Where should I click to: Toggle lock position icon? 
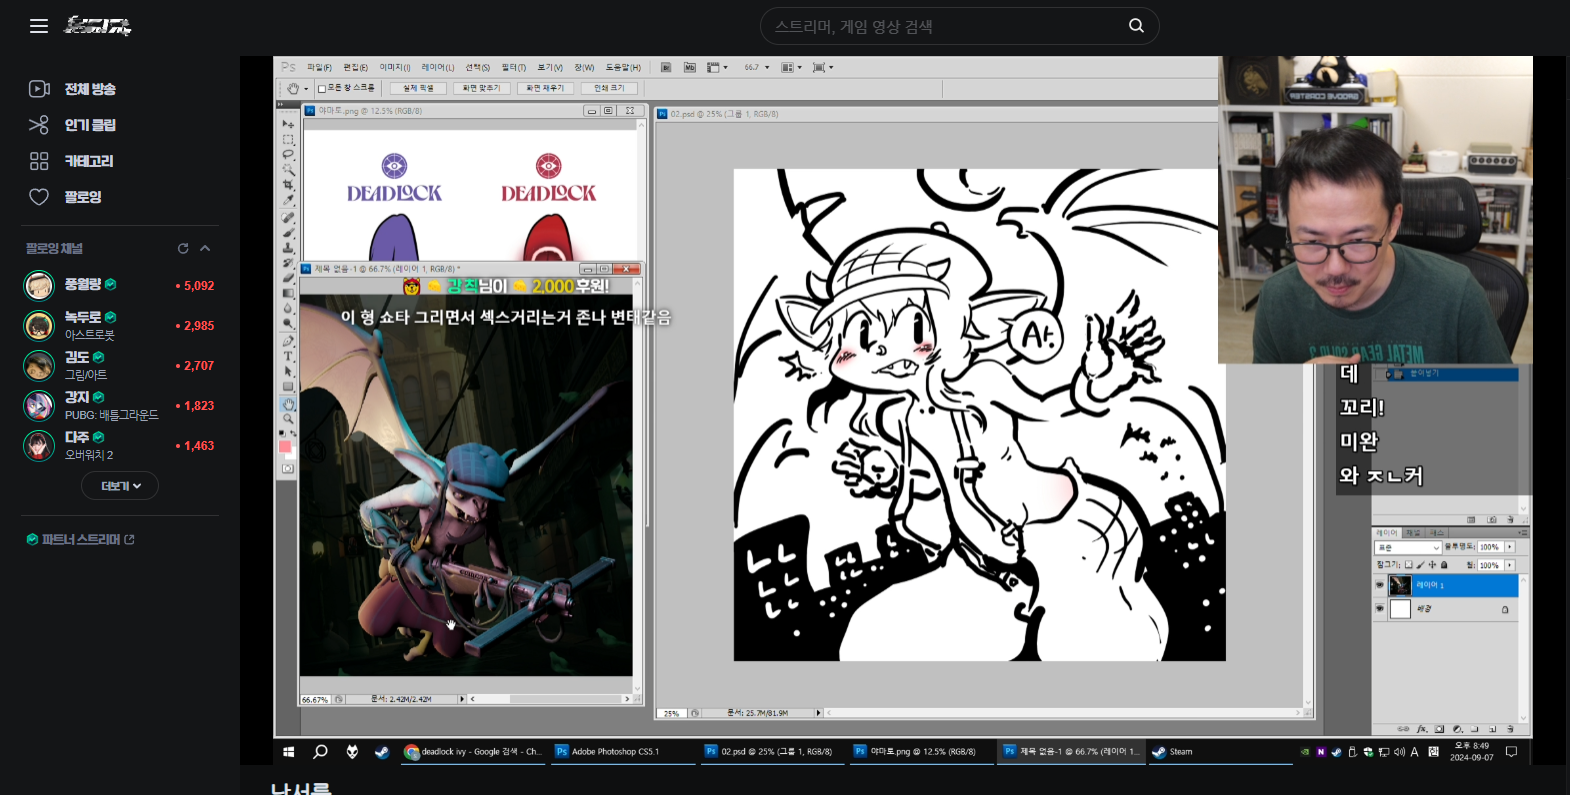tap(1432, 564)
